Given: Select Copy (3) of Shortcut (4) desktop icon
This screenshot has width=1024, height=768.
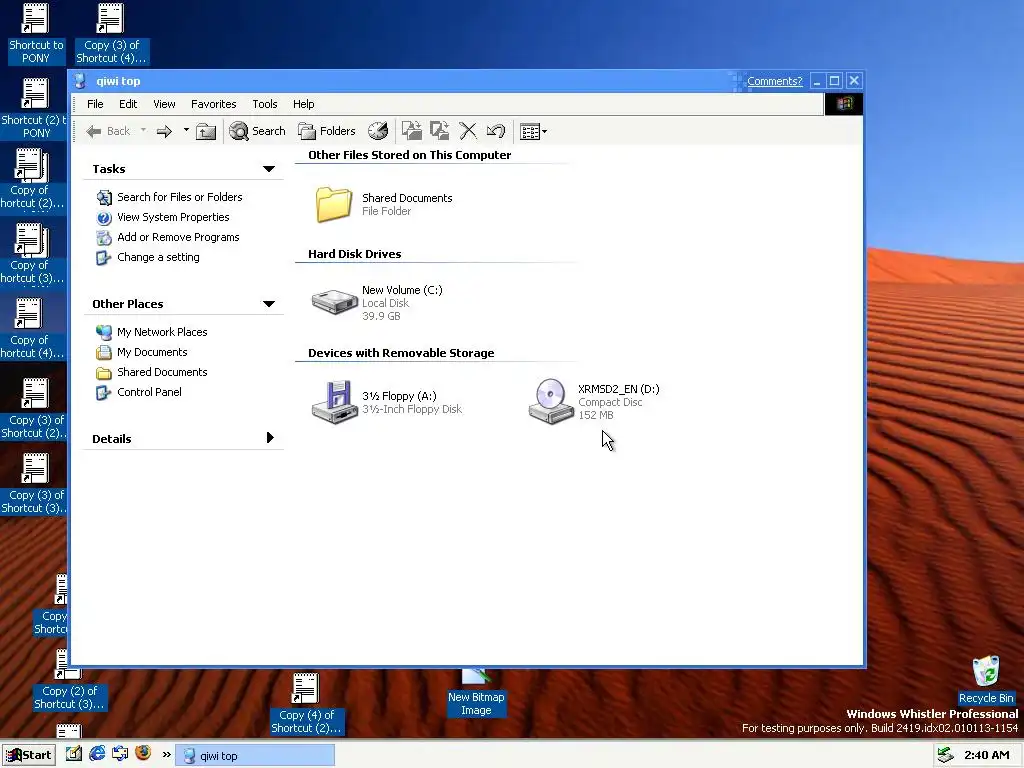Looking at the screenshot, I should (x=110, y=33).
